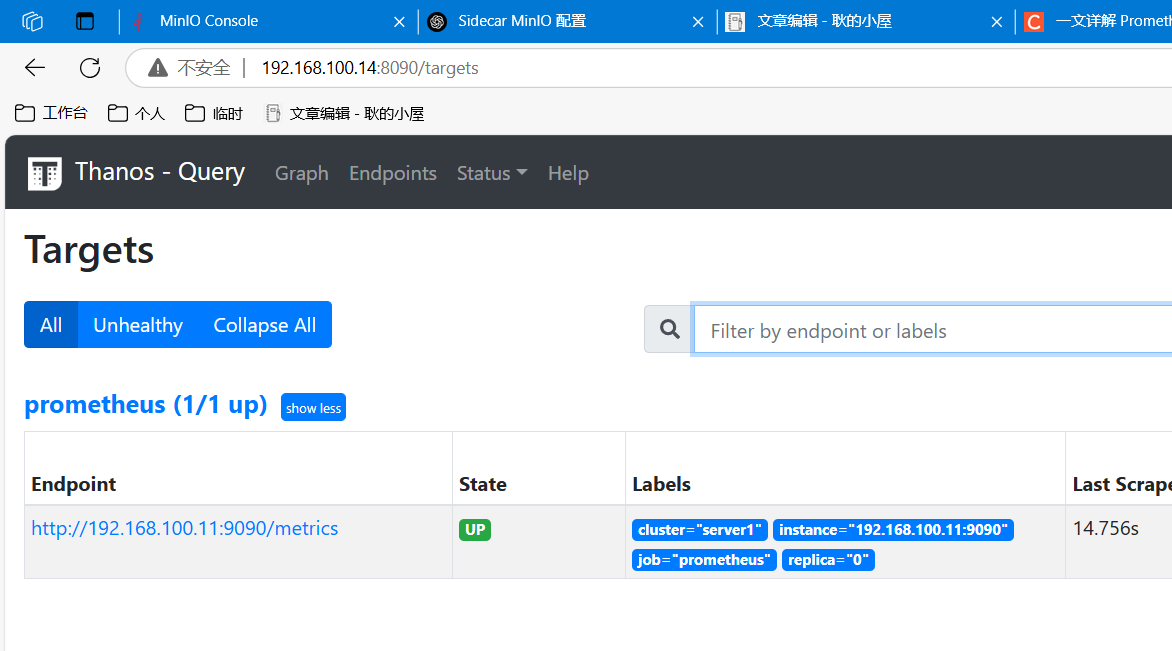The image size is (1172, 651).
Task: Click the search magnifier icon
Action: tap(669, 329)
